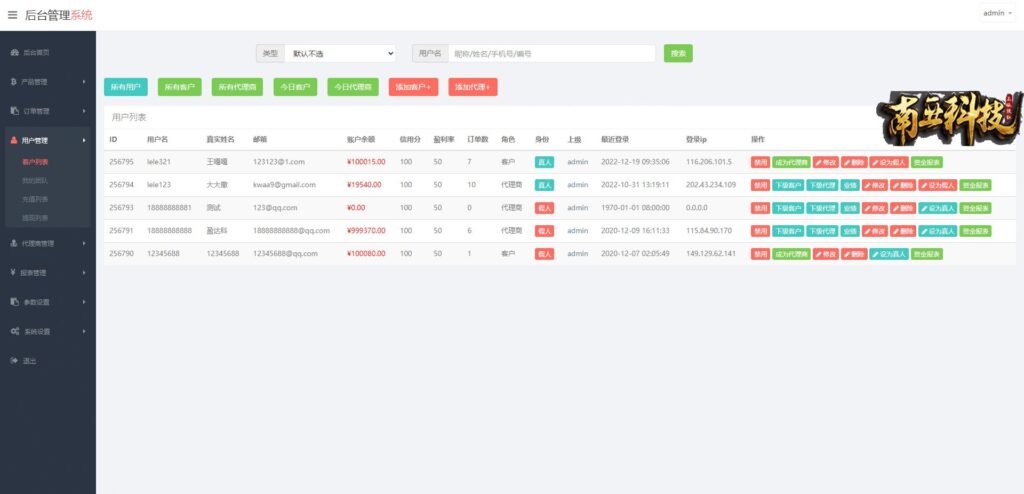Click pencil 设为真人 button for 18888888881
Screen dimensions: 1024x494
click(938, 208)
